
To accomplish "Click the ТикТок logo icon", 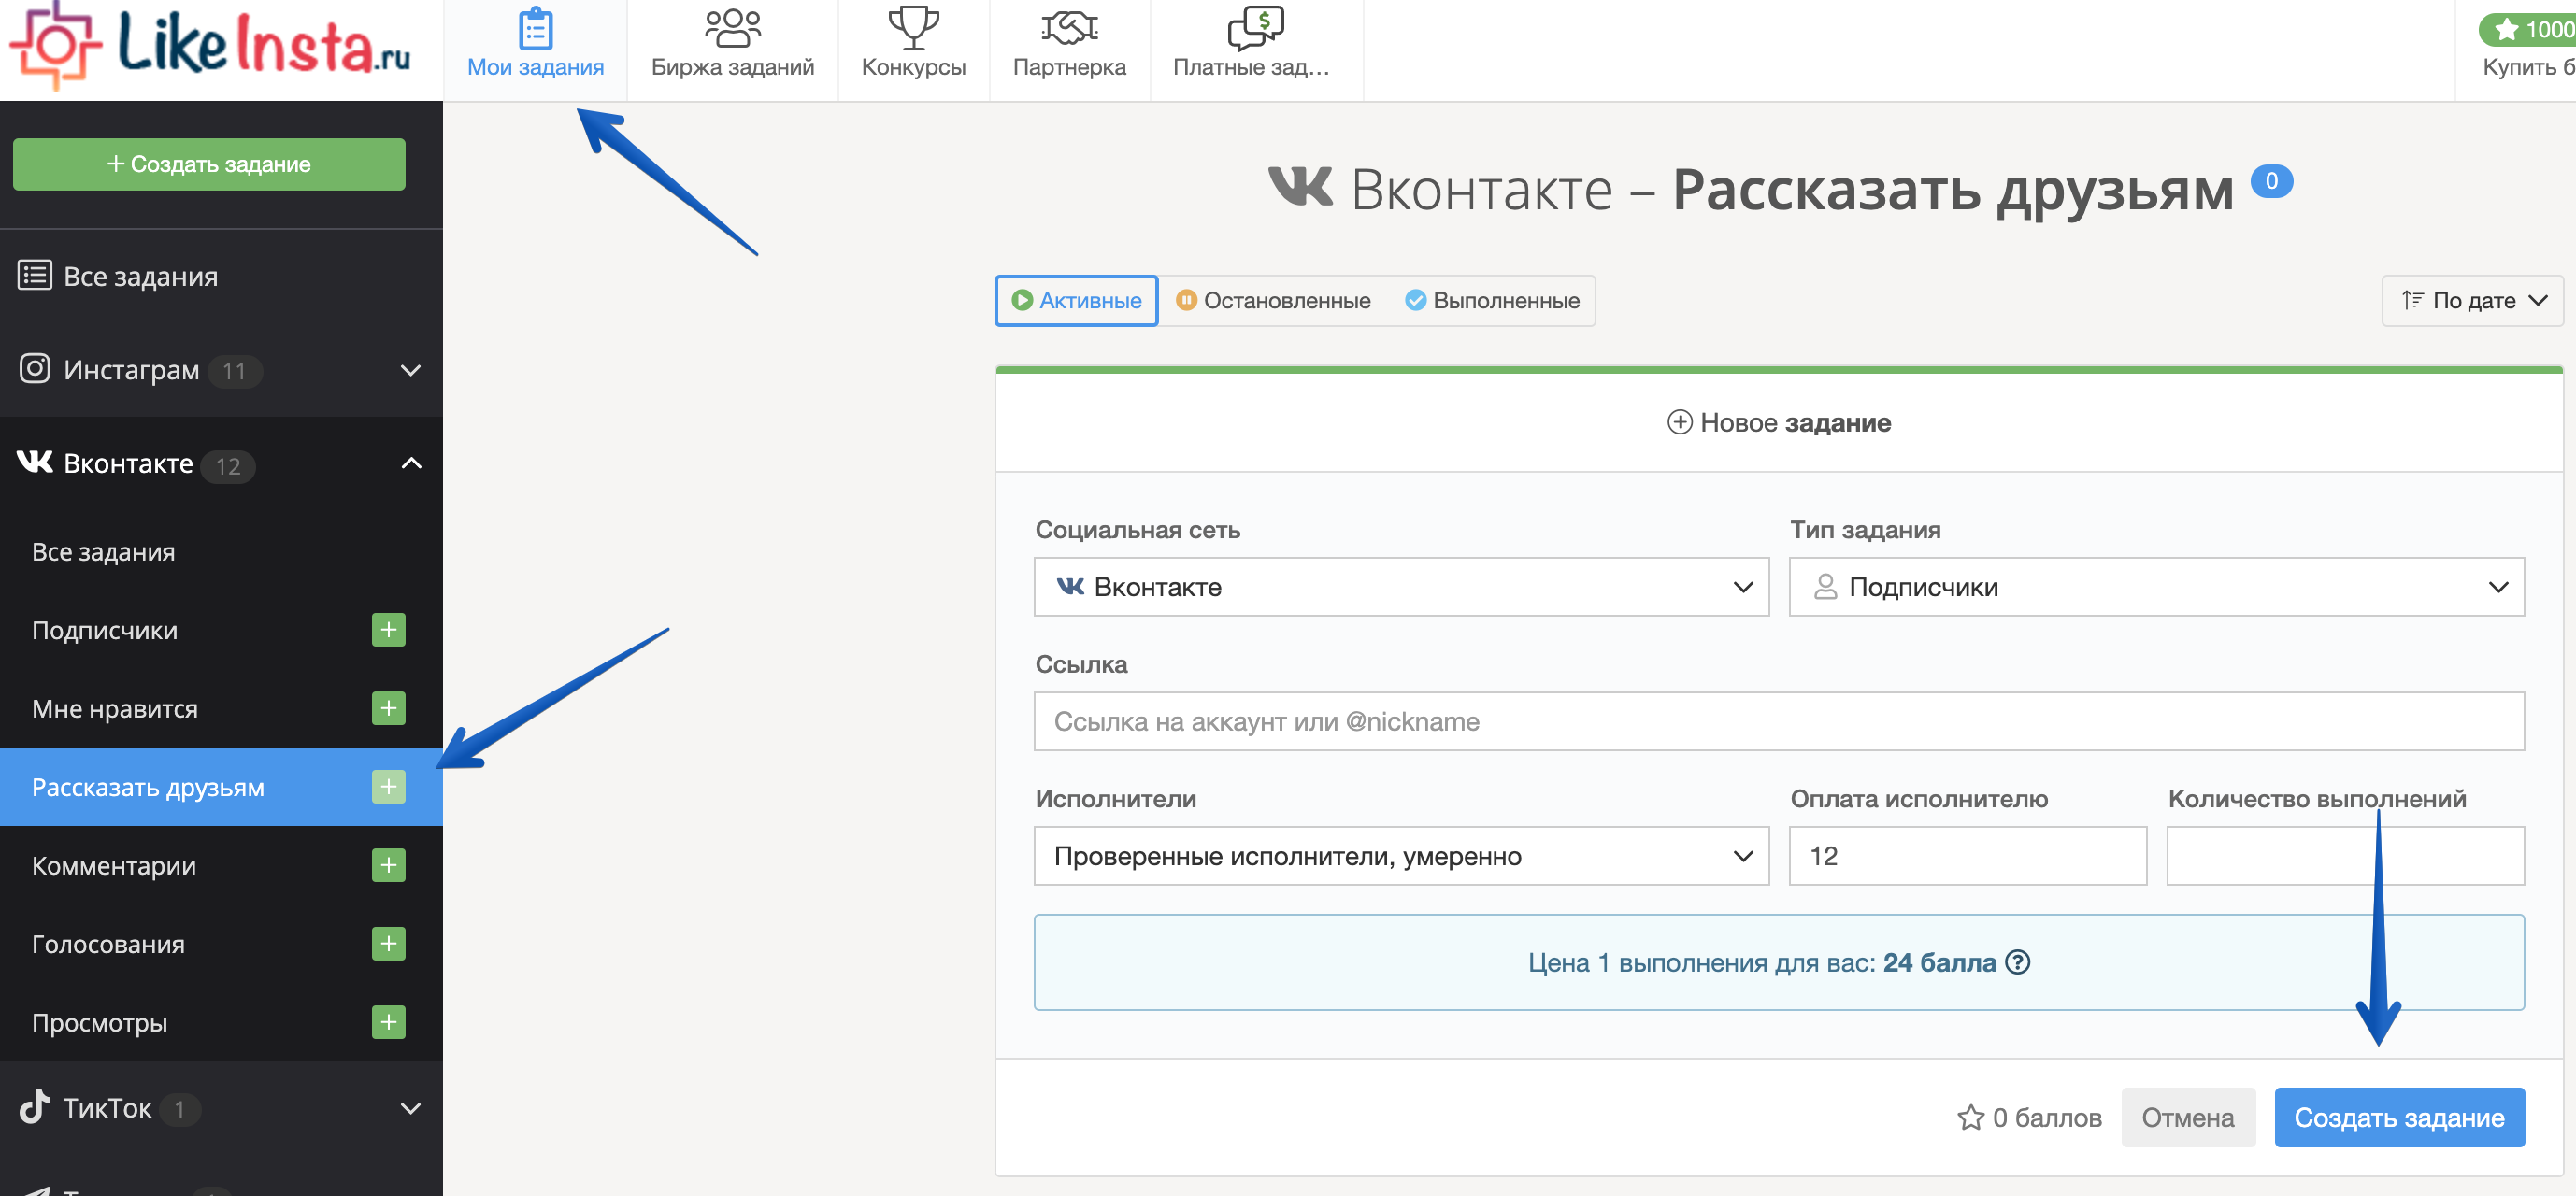I will coord(34,1106).
